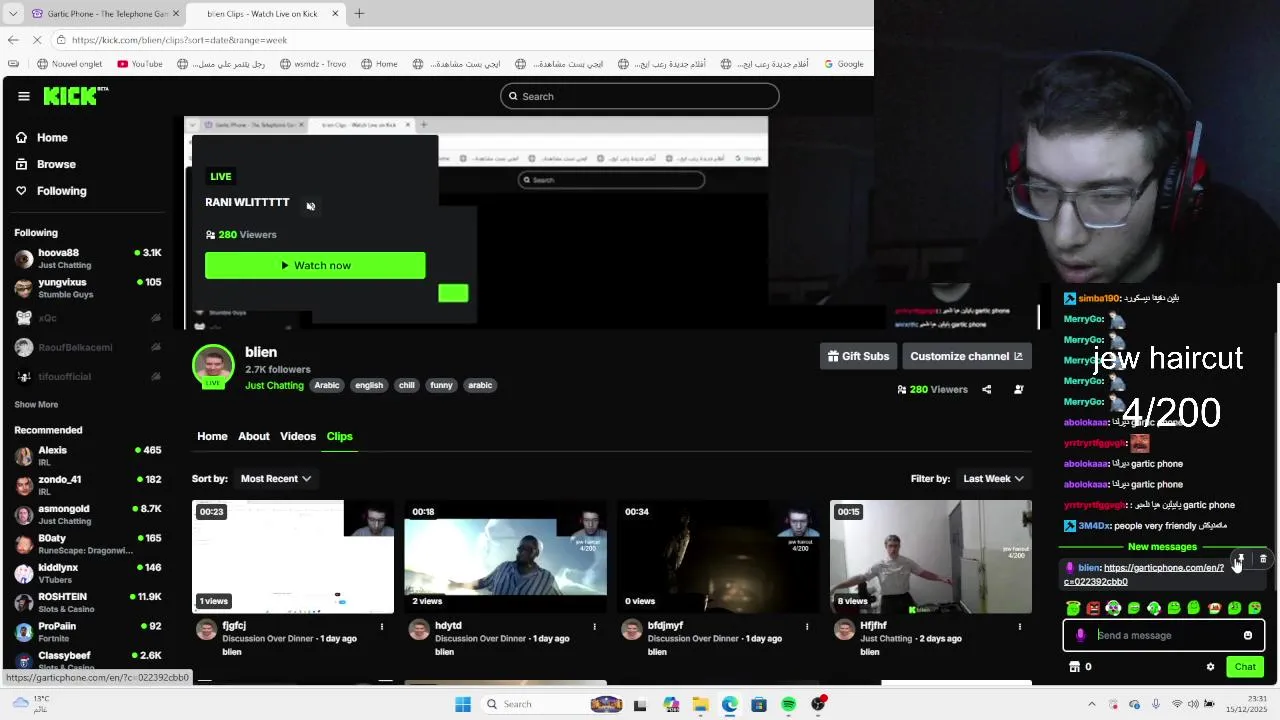The width and height of the screenshot is (1280, 720).
Task: Click the browser address bar URL
Action: (x=179, y=40)
